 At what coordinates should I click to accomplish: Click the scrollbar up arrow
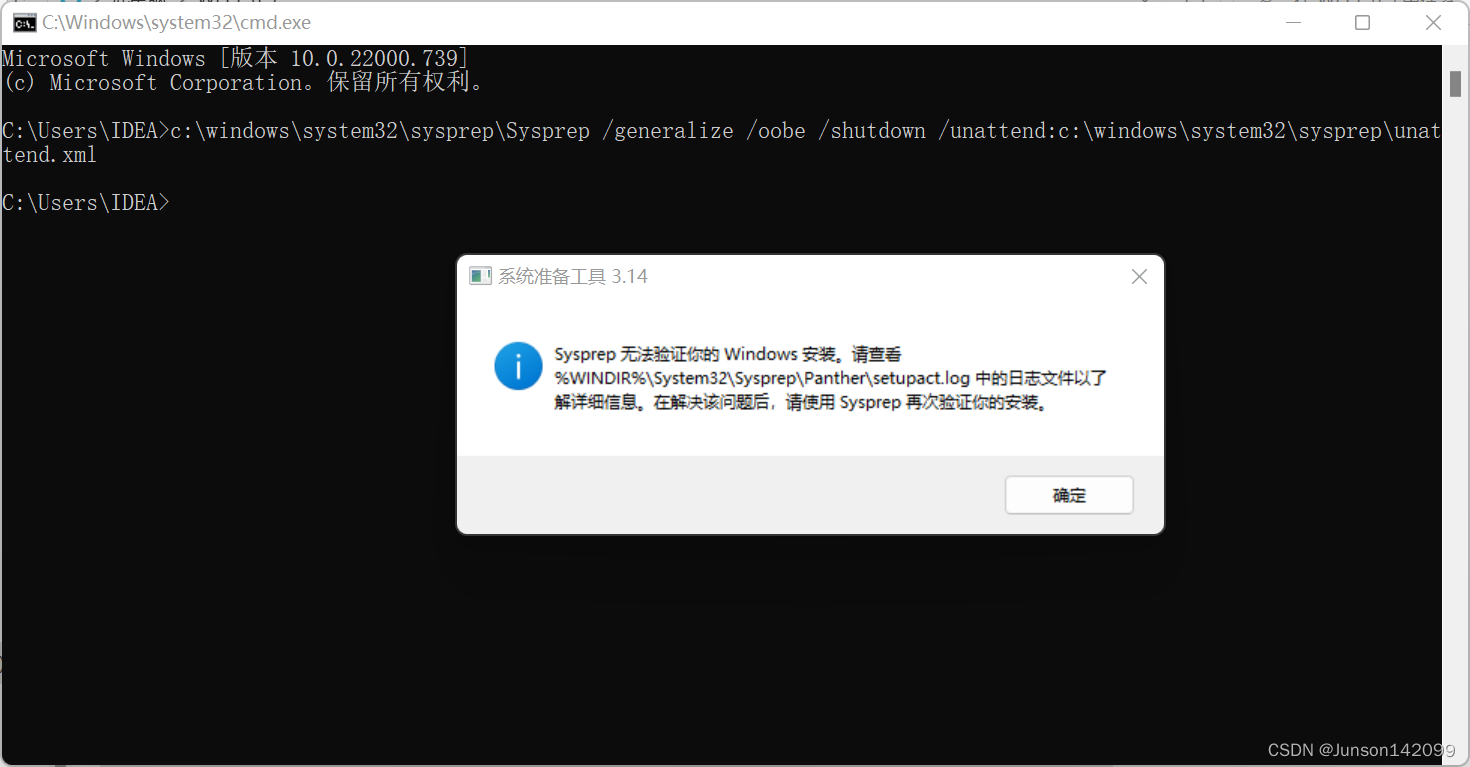[1456, 51]
